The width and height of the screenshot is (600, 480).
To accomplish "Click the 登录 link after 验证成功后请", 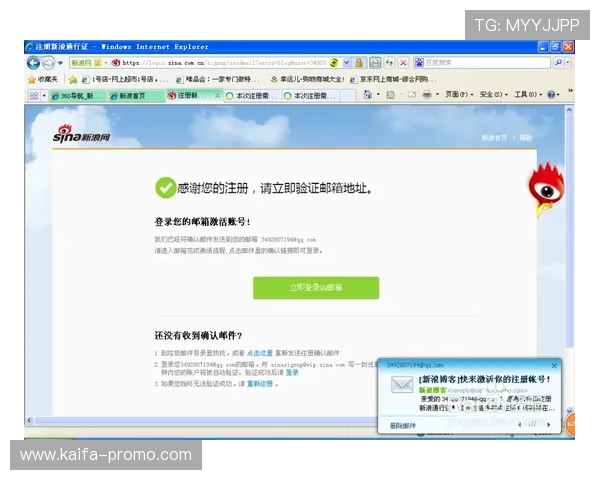I will point(292,372).
